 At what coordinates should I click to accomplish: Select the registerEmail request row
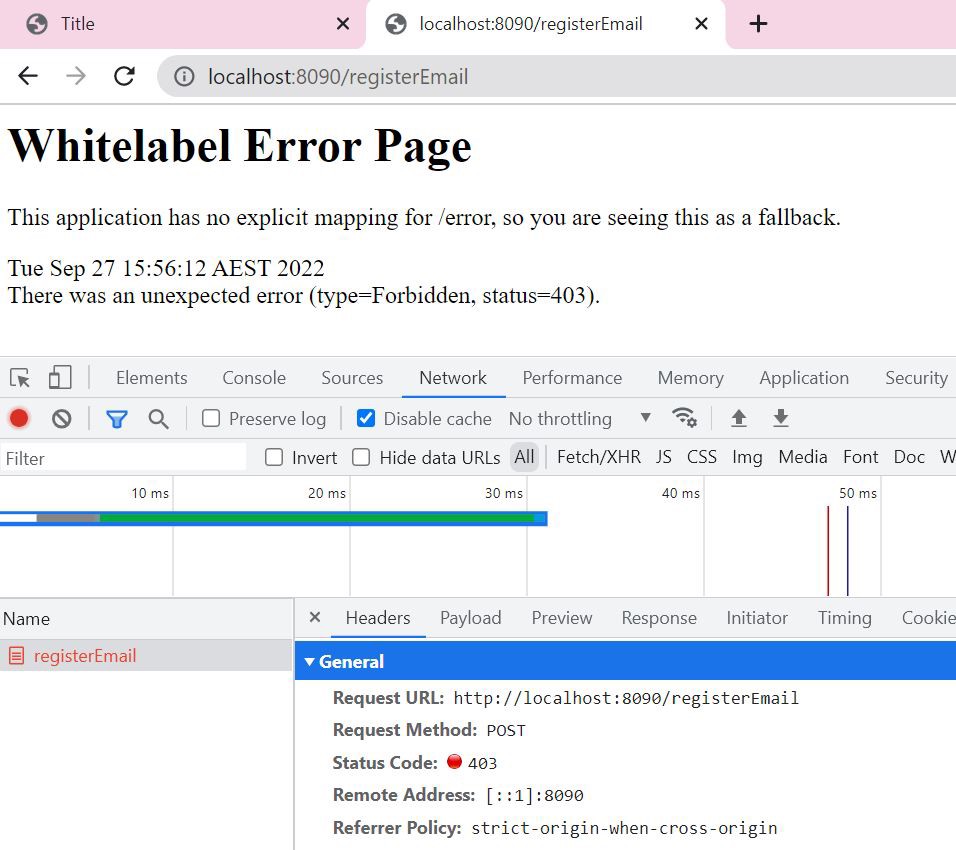pyautogui.click(x=146, y=655)
